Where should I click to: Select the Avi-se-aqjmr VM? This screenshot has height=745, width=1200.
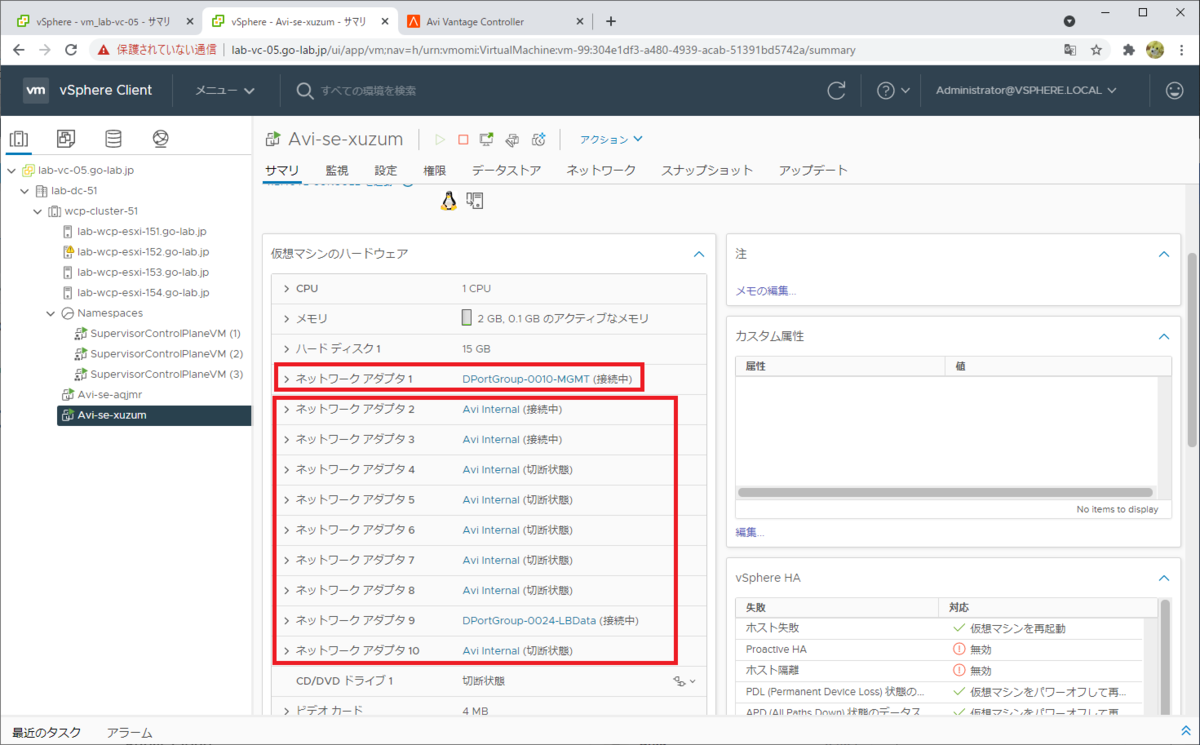111,394
